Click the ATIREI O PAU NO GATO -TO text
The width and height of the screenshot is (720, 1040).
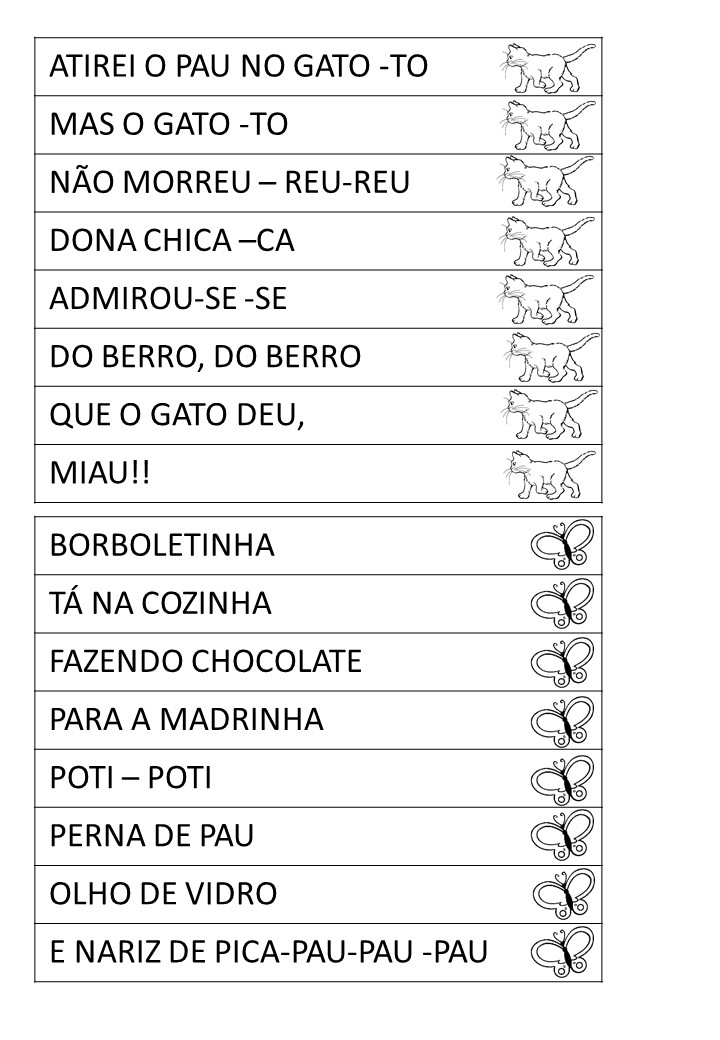pyautogui.click(x=238, y=67)
